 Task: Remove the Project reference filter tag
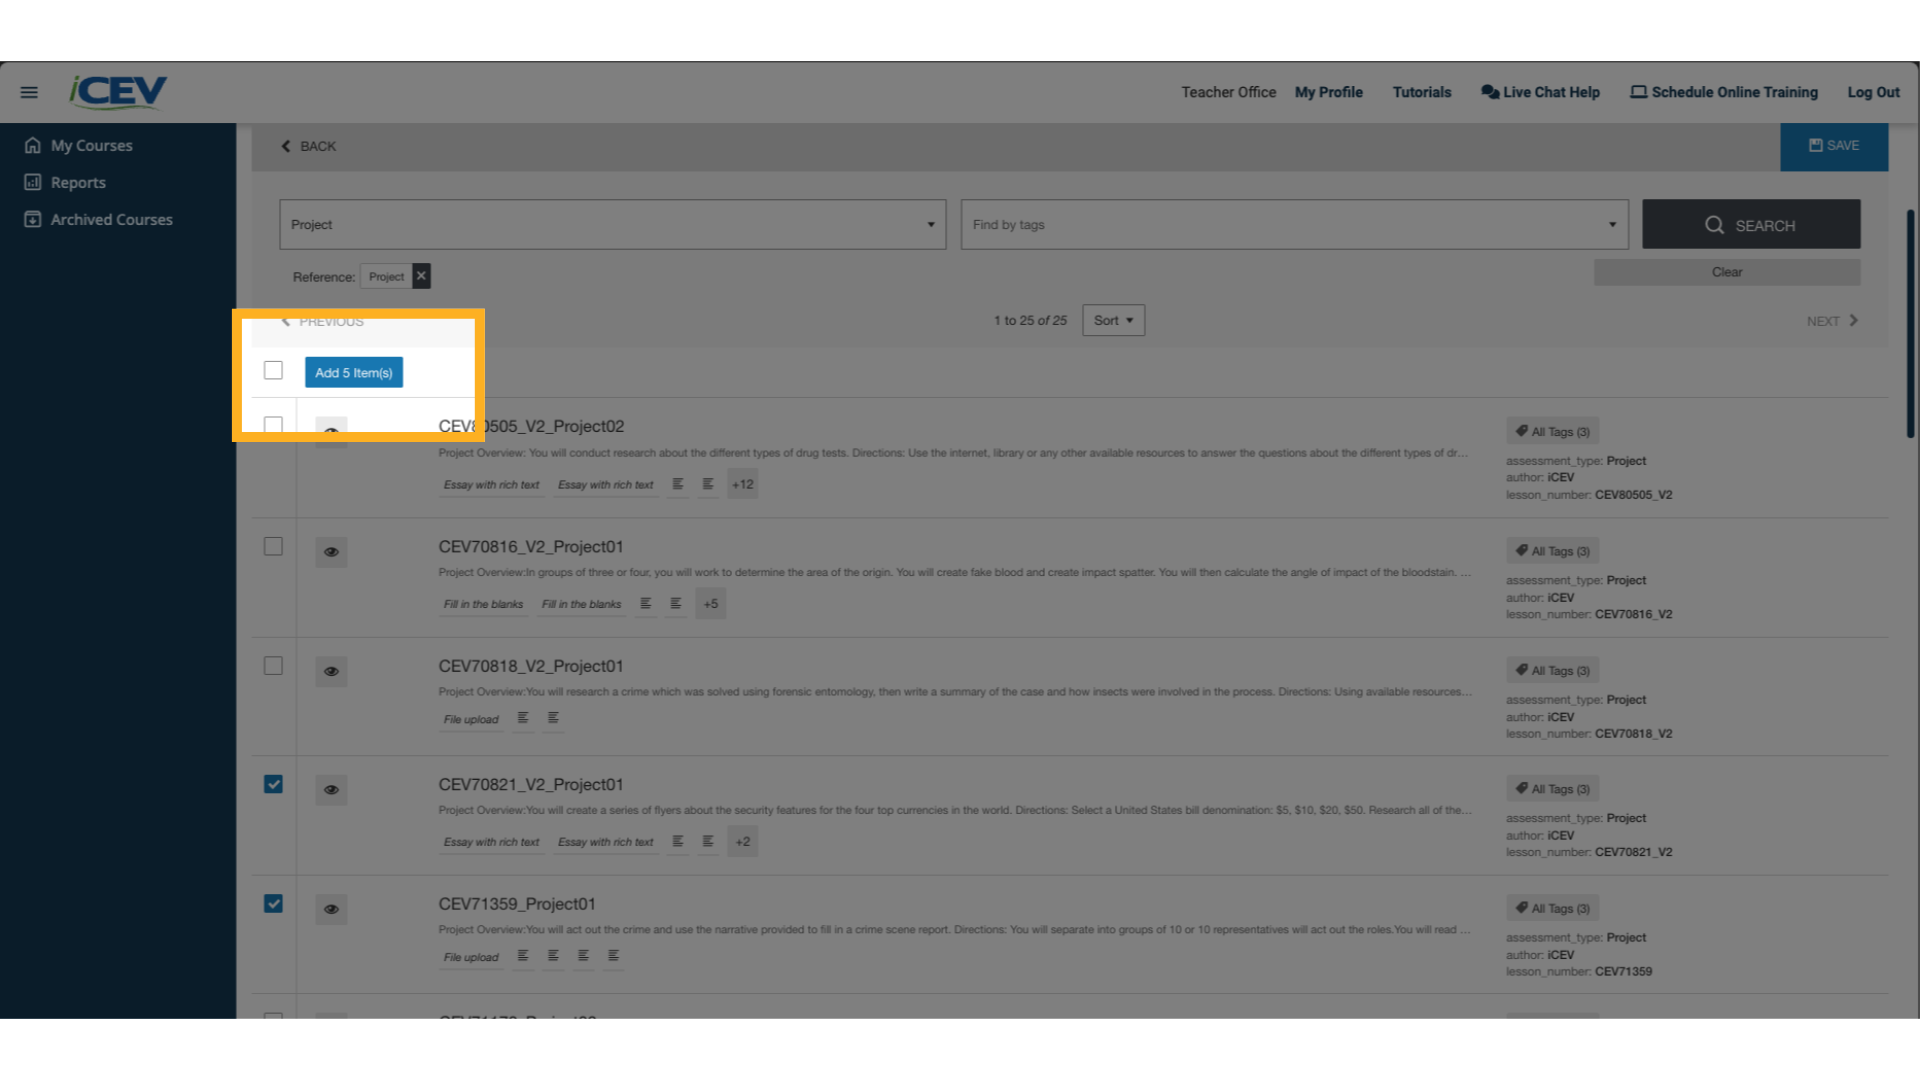[421, 276]
